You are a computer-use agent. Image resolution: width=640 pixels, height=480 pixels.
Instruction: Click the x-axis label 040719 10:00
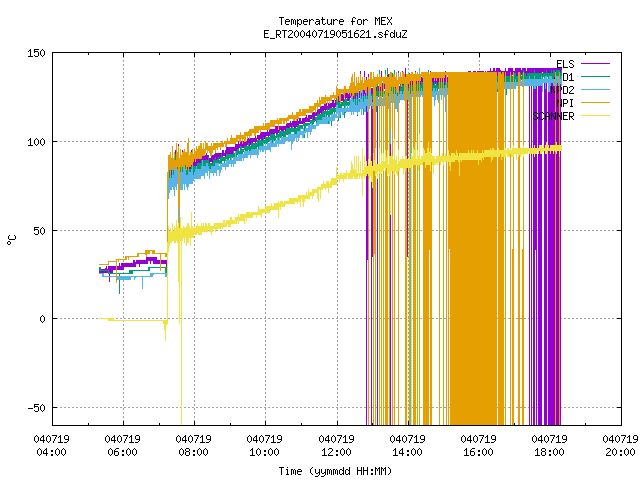tap(264, 446)
